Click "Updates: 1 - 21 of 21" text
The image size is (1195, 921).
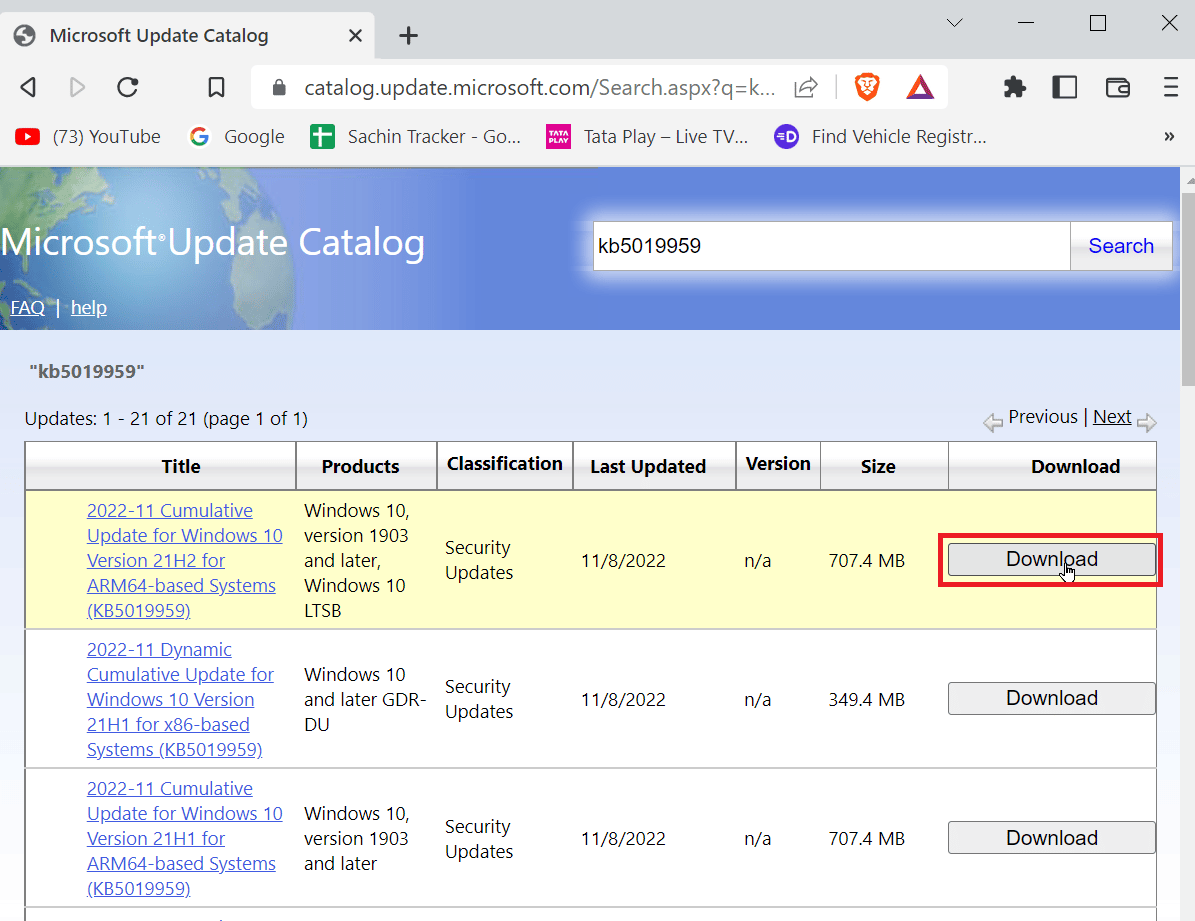click(x=112, y=419)
